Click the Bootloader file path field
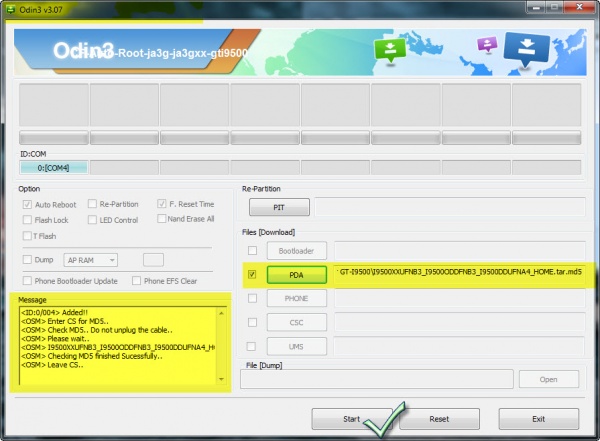This screenshot has width=600, height=441. click(460, 251)
